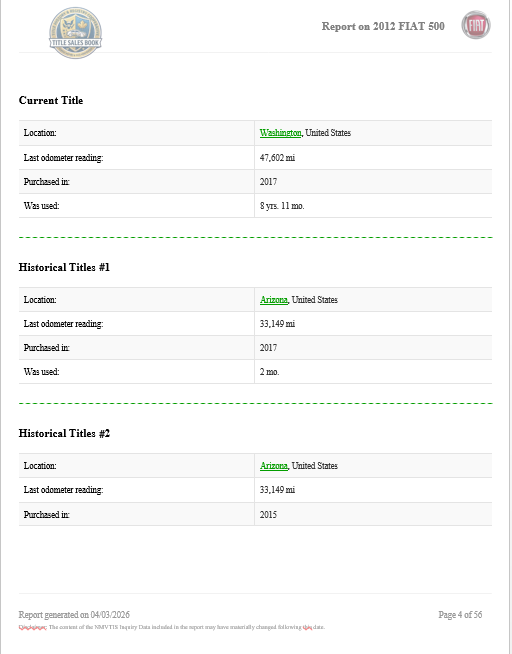
Task: Select the 8 yrs. 11 mo. usage value
Action: coord(282,206)
